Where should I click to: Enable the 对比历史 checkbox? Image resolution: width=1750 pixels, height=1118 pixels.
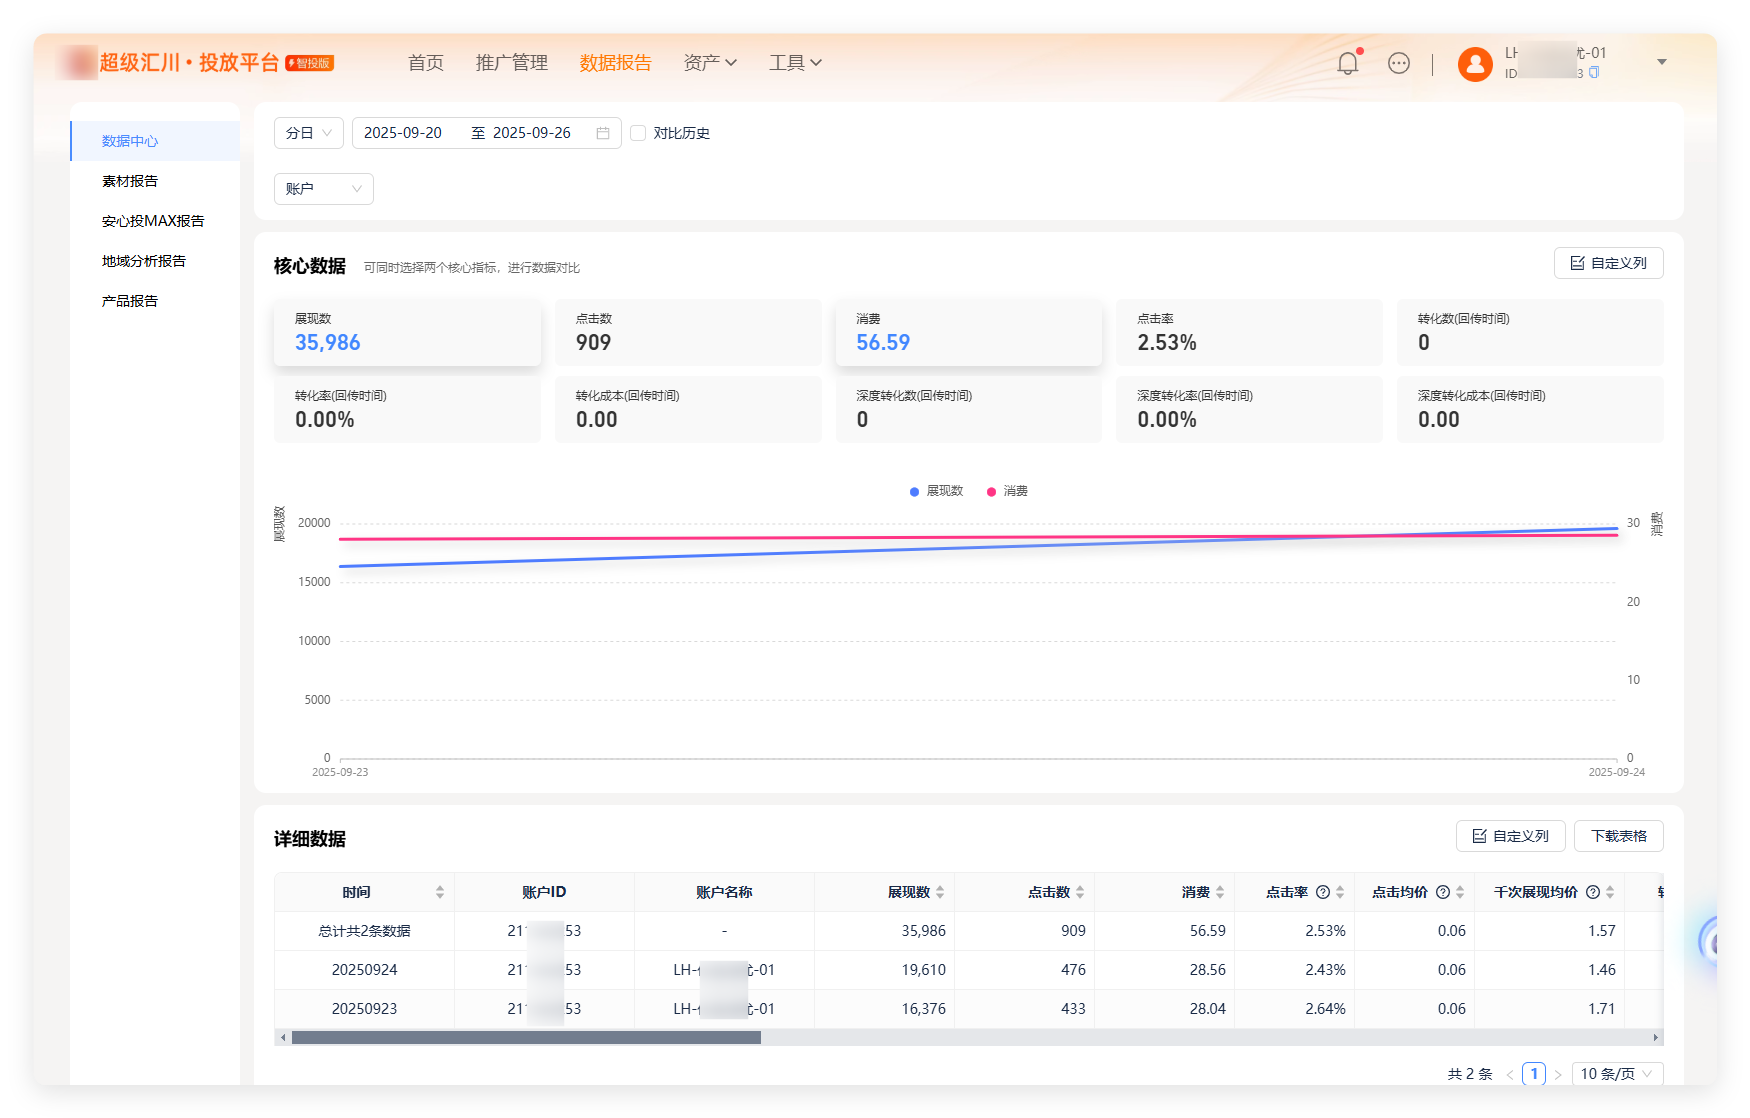(x=638, y=133)
